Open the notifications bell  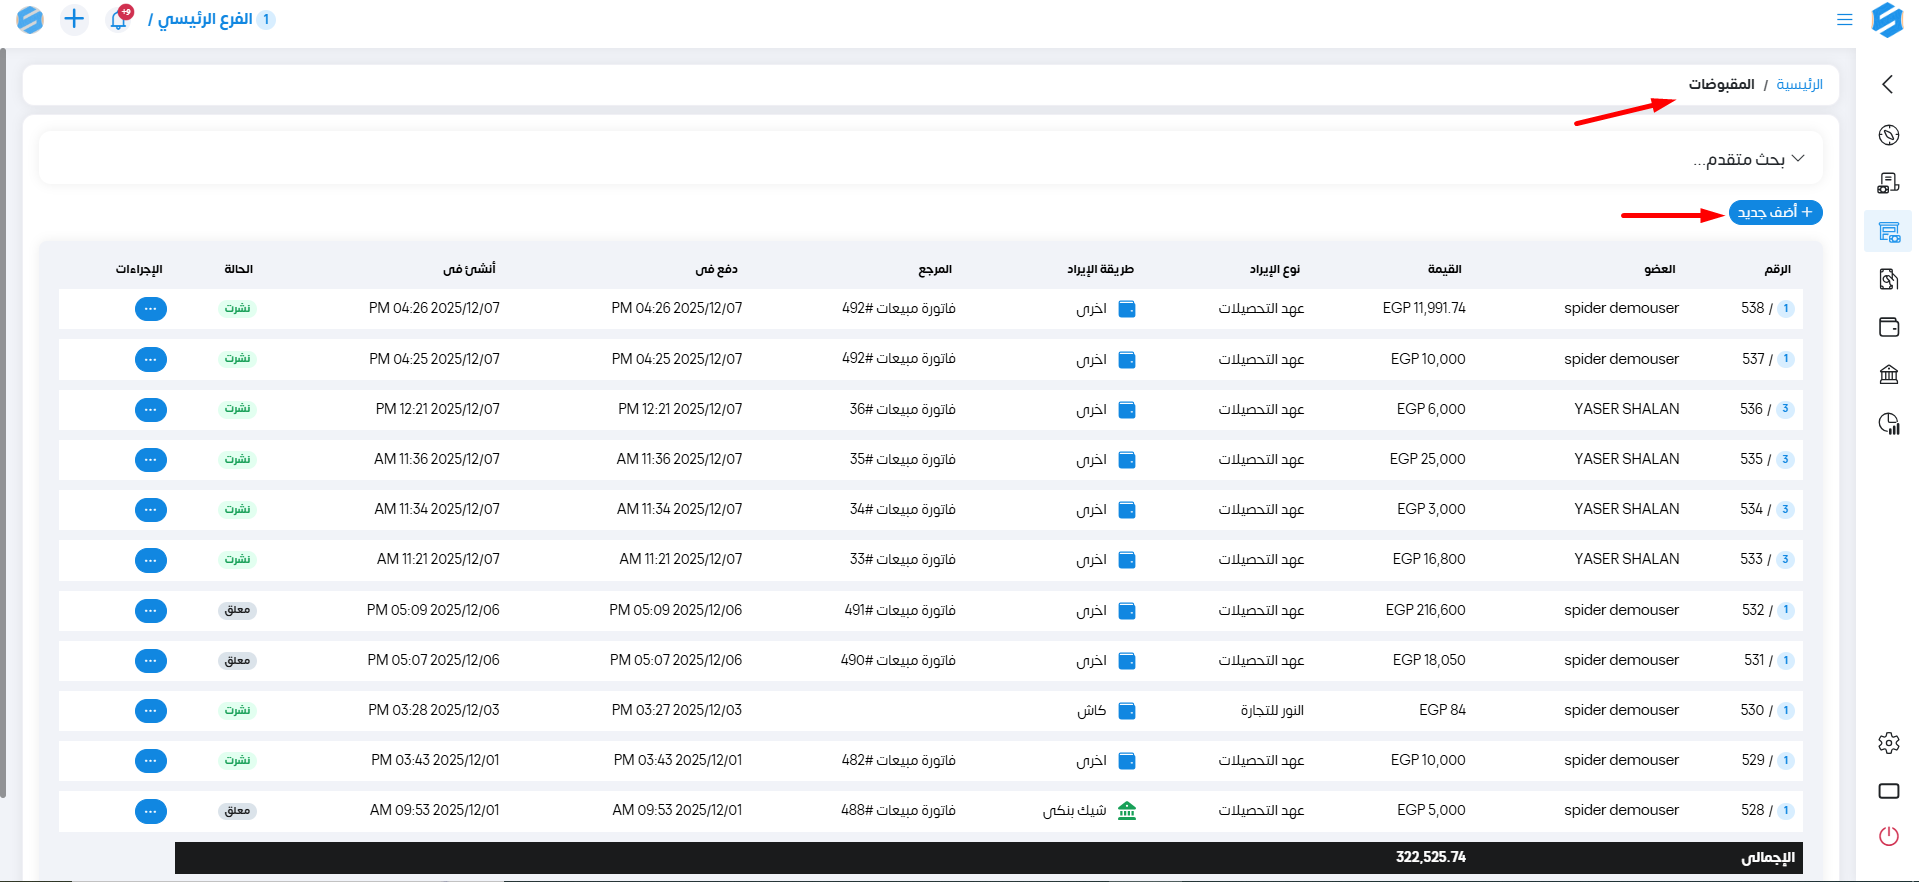coord(119,19)
